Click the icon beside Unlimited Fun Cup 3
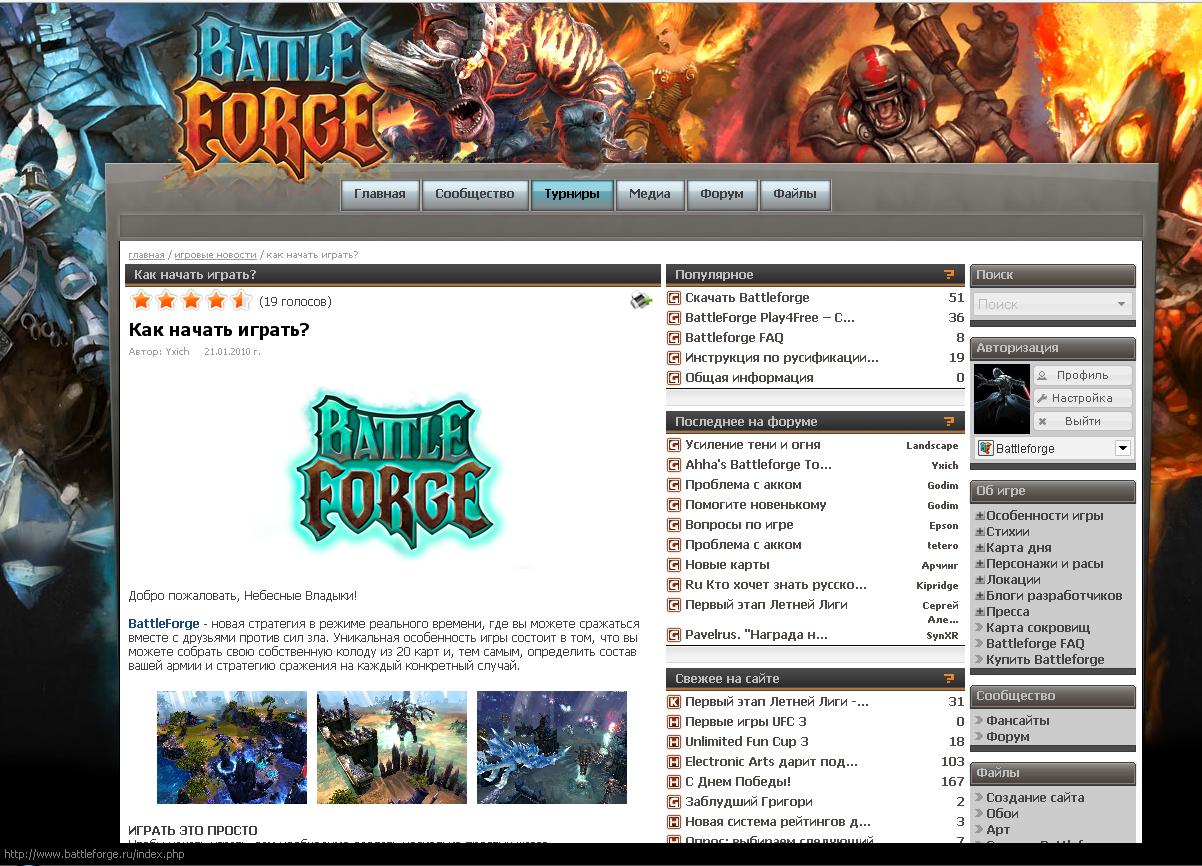Image resolution: width=1202 pixels, height=866 pixels. [x=674, y=742]
